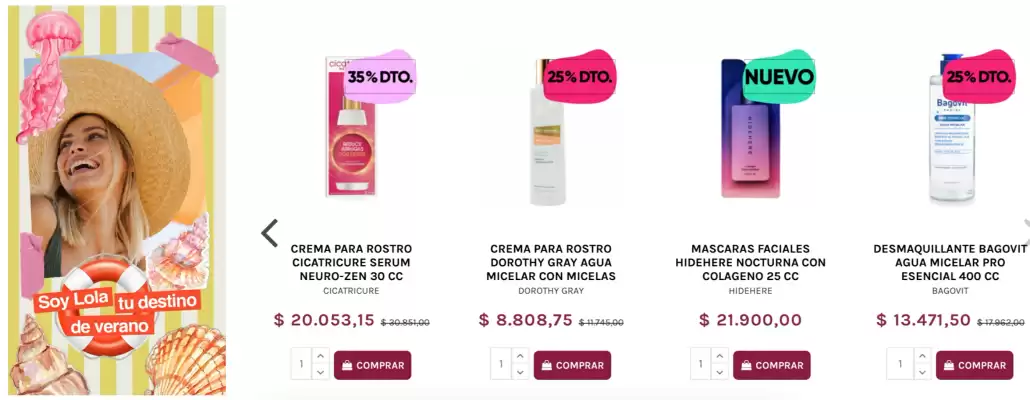Select the DOROTHY GRAY brand name

551,291
